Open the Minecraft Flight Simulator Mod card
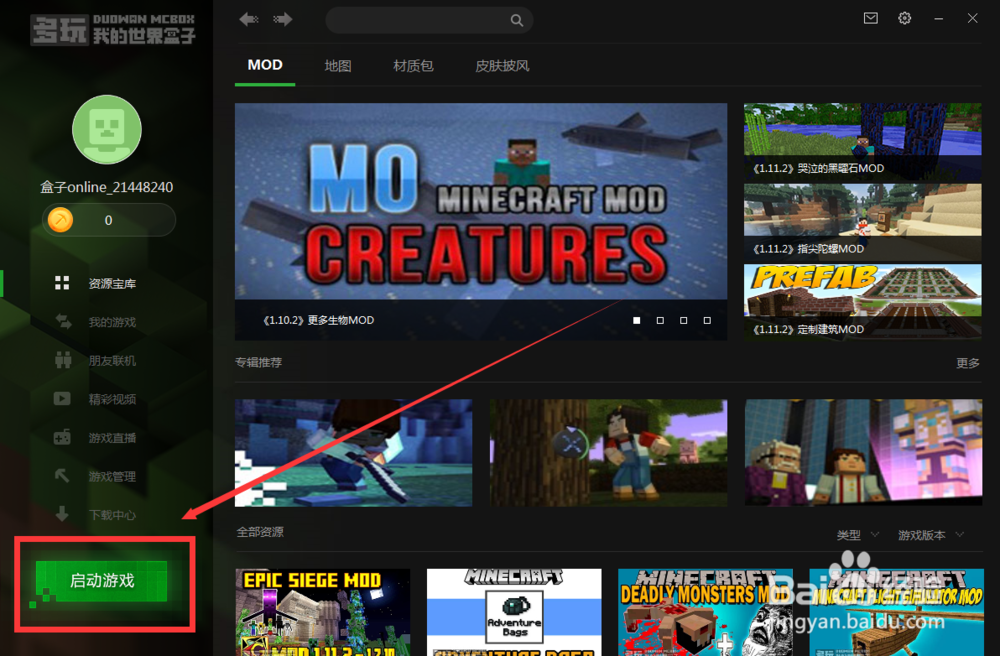The height and width of the screenshot is (656, 1000). (897, 612)
